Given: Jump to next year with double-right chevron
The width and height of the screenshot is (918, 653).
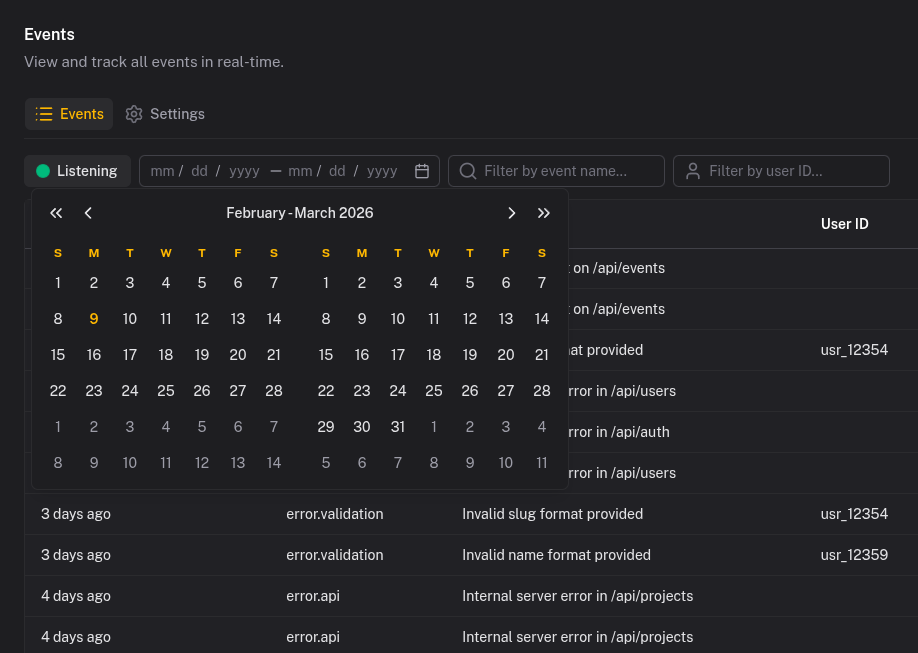Looking at the screenshot, I should (544, 213).
